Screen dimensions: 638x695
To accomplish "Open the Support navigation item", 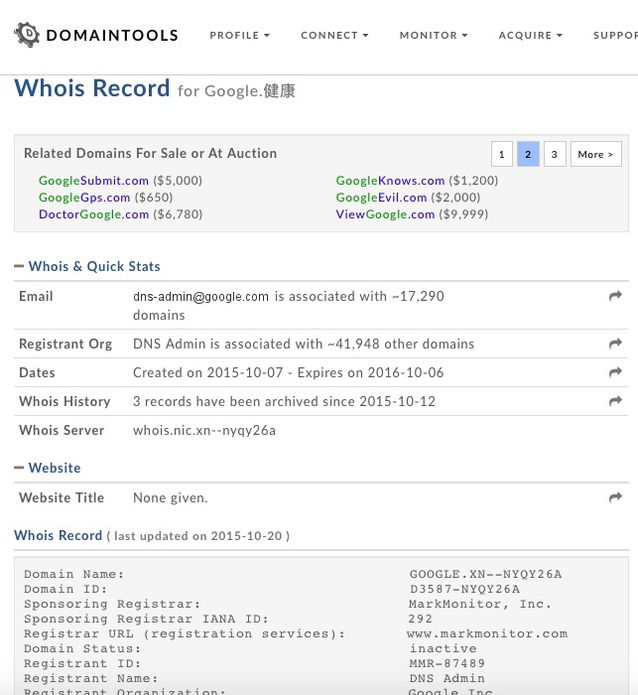I will tap(614, 36).
